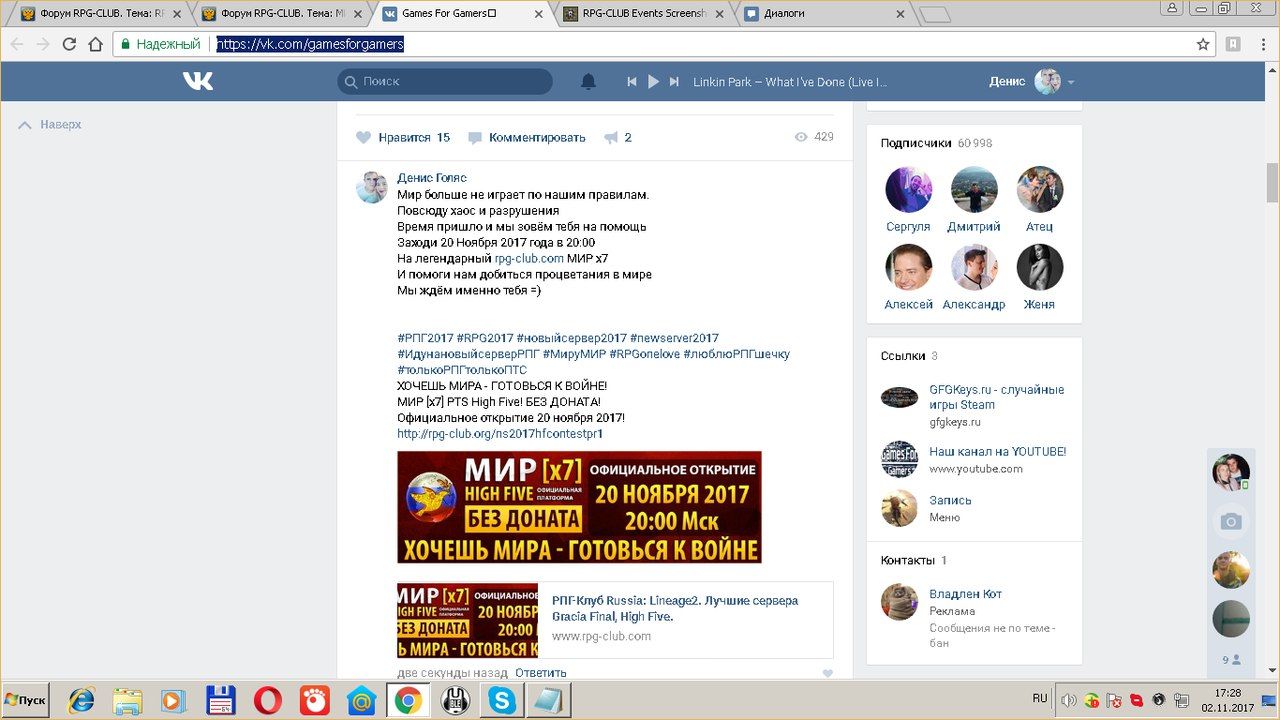Go to the Chrome home page button
This screenshot has width=1280, height=720.
[95, 44]
